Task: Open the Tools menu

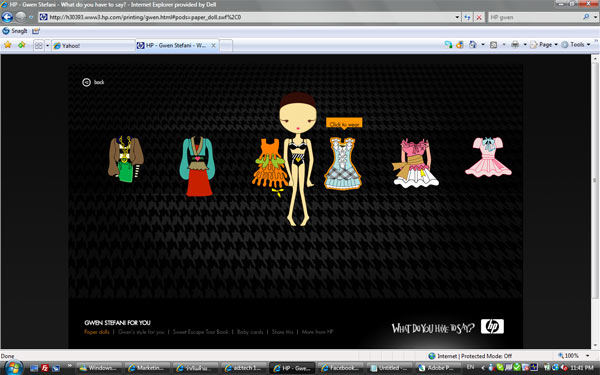Action: (576, 45)
